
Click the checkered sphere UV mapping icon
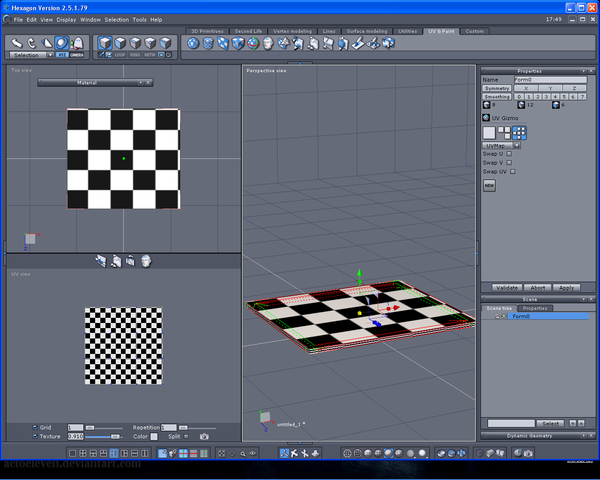click(193, 43)
